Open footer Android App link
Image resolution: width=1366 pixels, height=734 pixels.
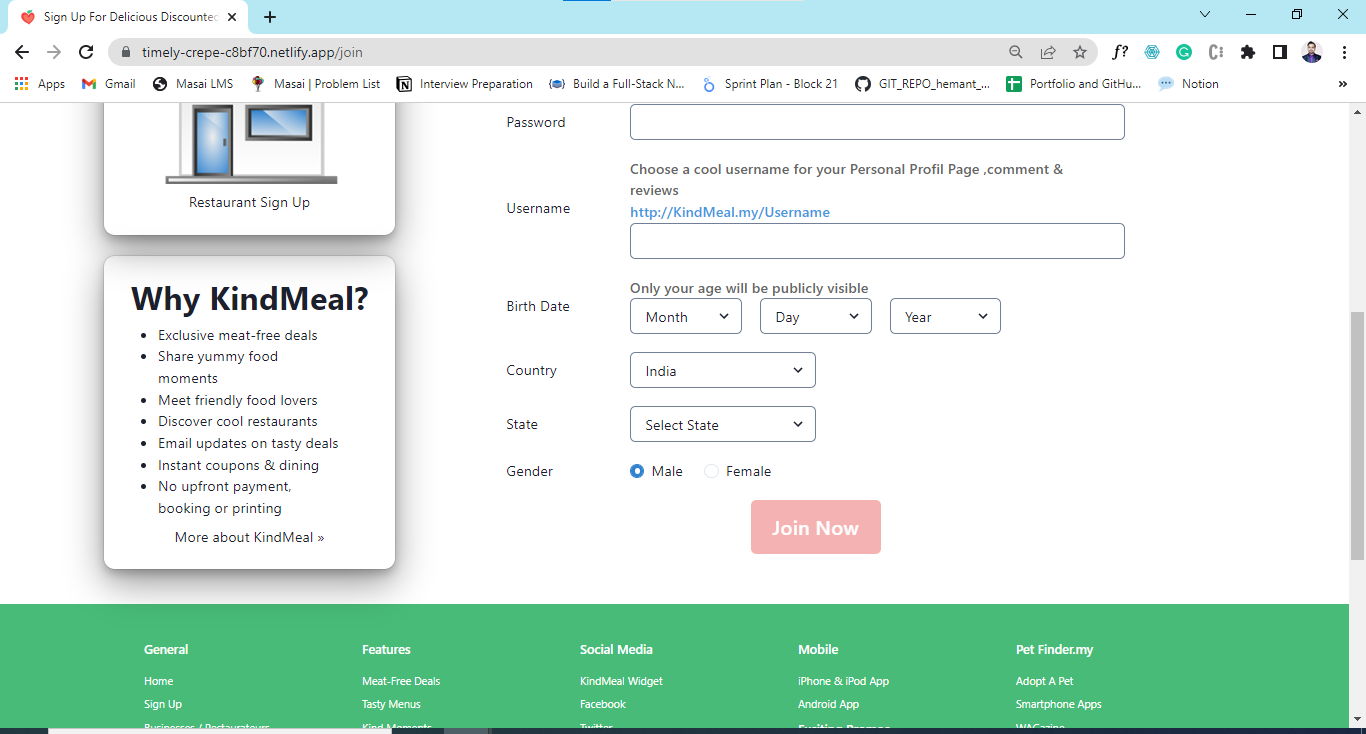click(x=828, y=704)
